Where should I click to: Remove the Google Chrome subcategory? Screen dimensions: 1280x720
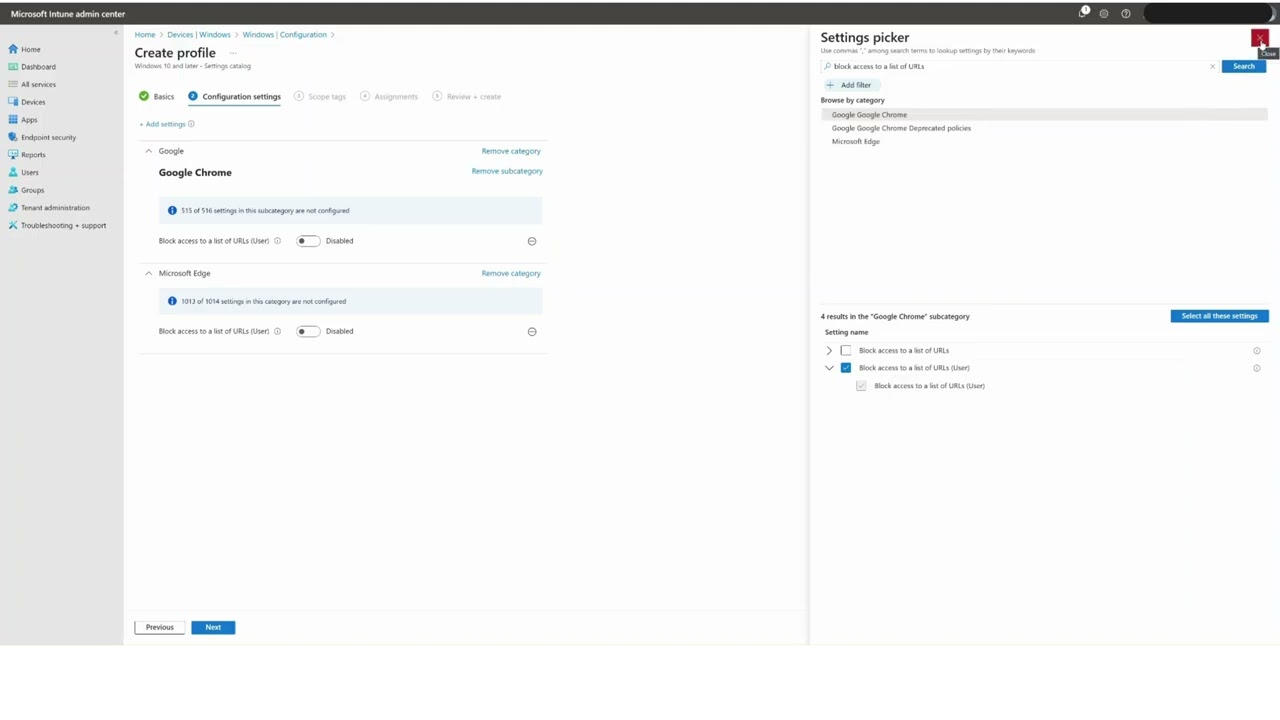(507, 171)
